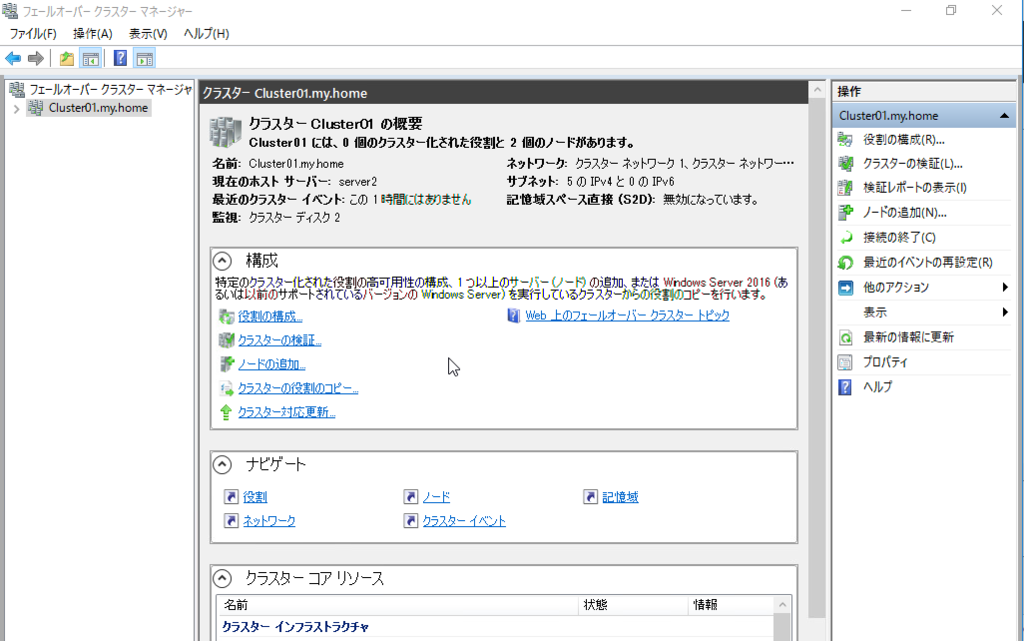Open the ノードの追加... link
1024x641 pixels.
(x=272, y=364)
